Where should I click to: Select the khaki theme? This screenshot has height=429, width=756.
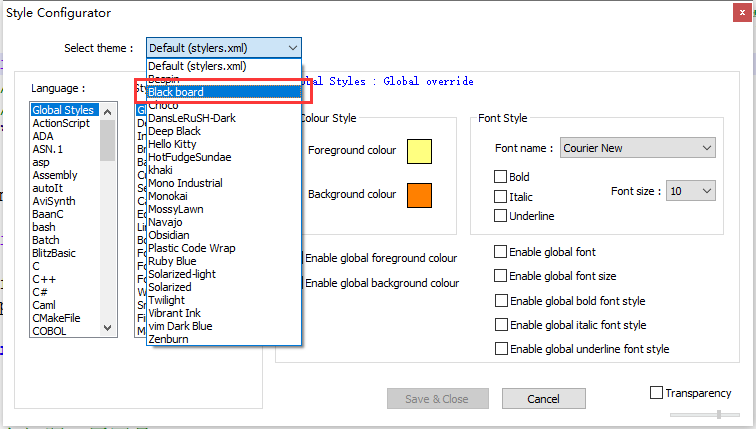point(224,170)
